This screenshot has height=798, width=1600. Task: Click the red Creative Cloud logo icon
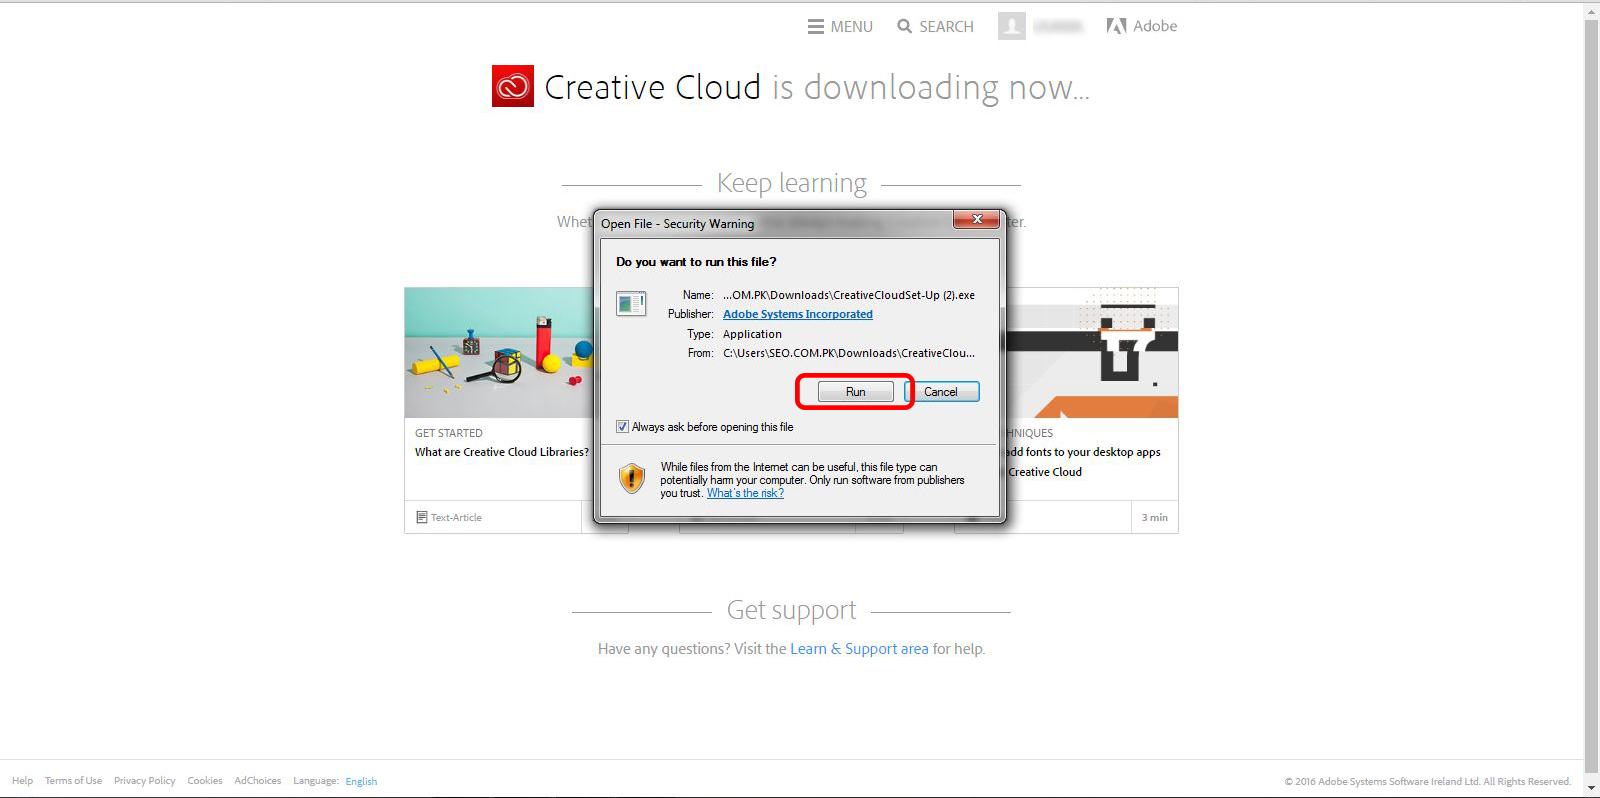point(513,86)
